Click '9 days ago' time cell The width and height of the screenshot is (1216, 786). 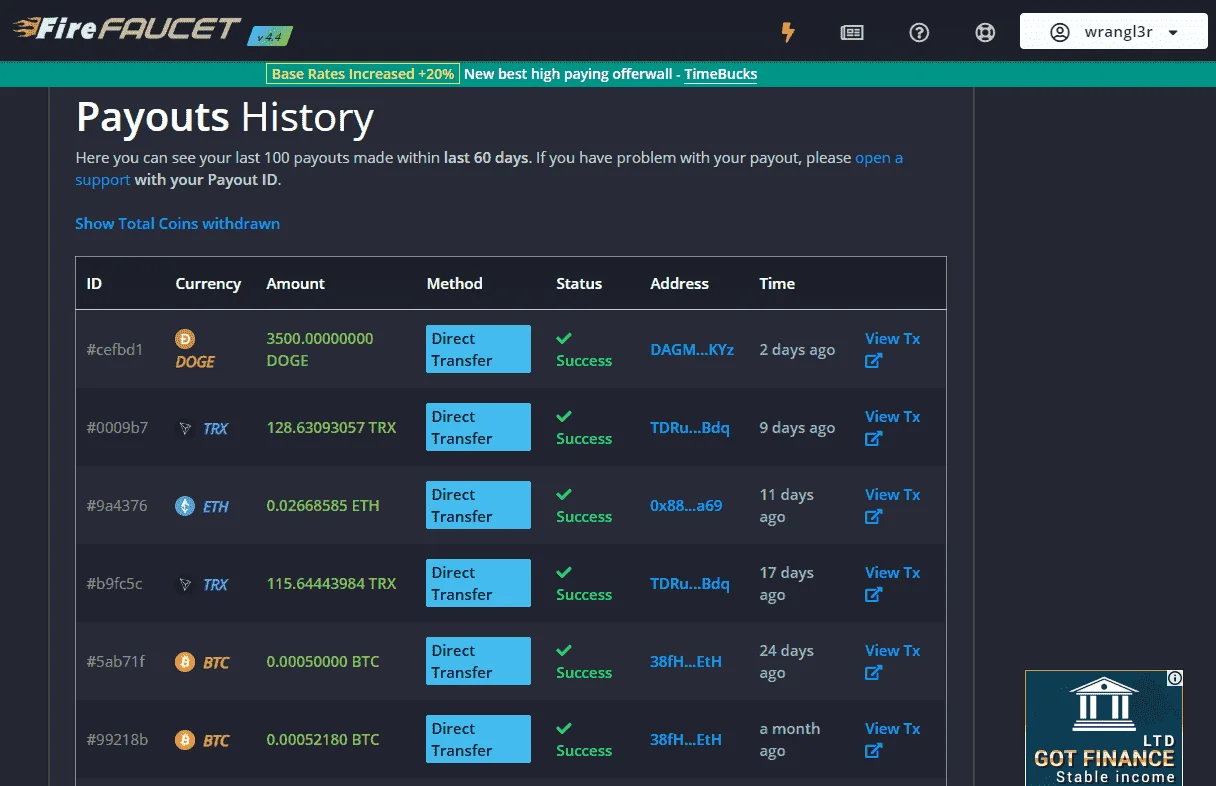point(797,427)
